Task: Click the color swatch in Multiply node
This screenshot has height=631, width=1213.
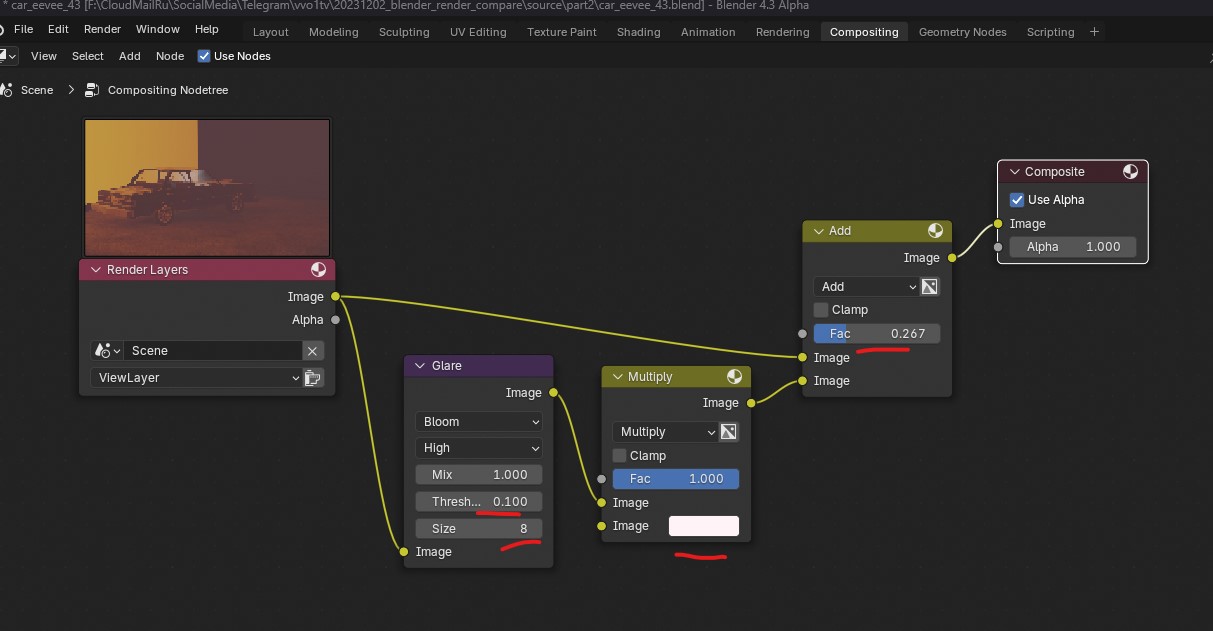Action: pos(704,526)
